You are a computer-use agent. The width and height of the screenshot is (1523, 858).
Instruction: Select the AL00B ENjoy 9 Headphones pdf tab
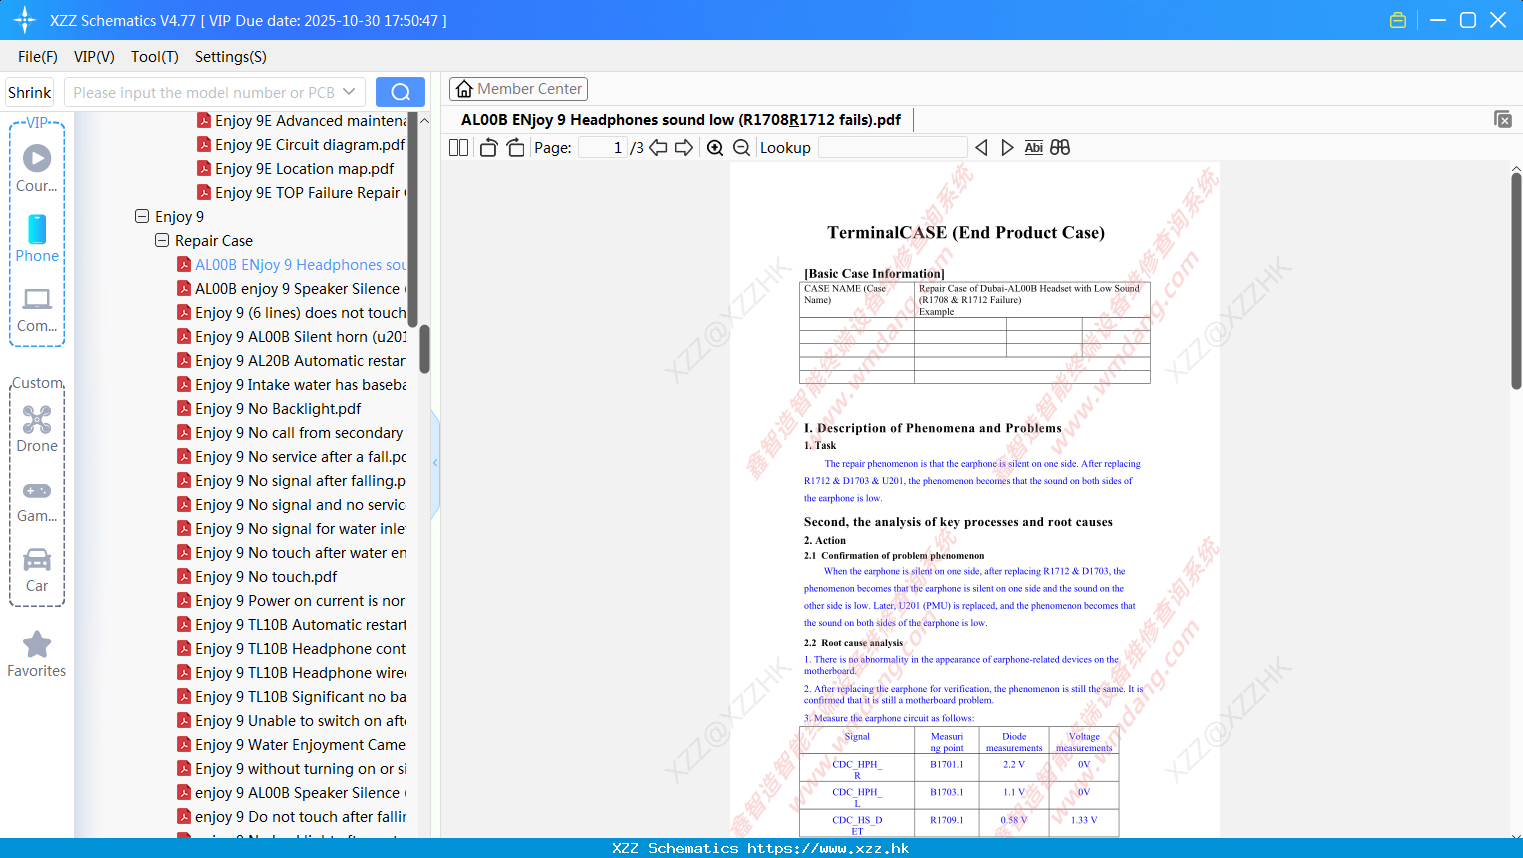681,120
